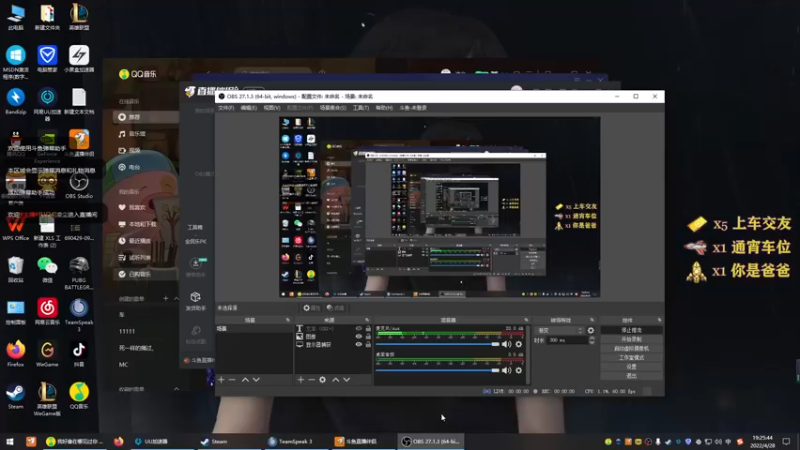800x450 pixels.
Task: Open 网易云音乐 desktop icon
Action: (47, 312)
